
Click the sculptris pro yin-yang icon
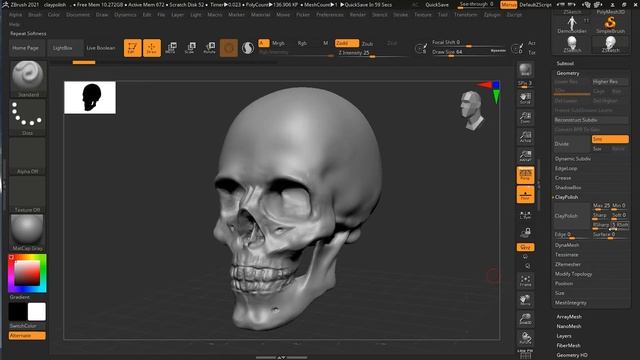pyautogui.click(x=248, y=48)
